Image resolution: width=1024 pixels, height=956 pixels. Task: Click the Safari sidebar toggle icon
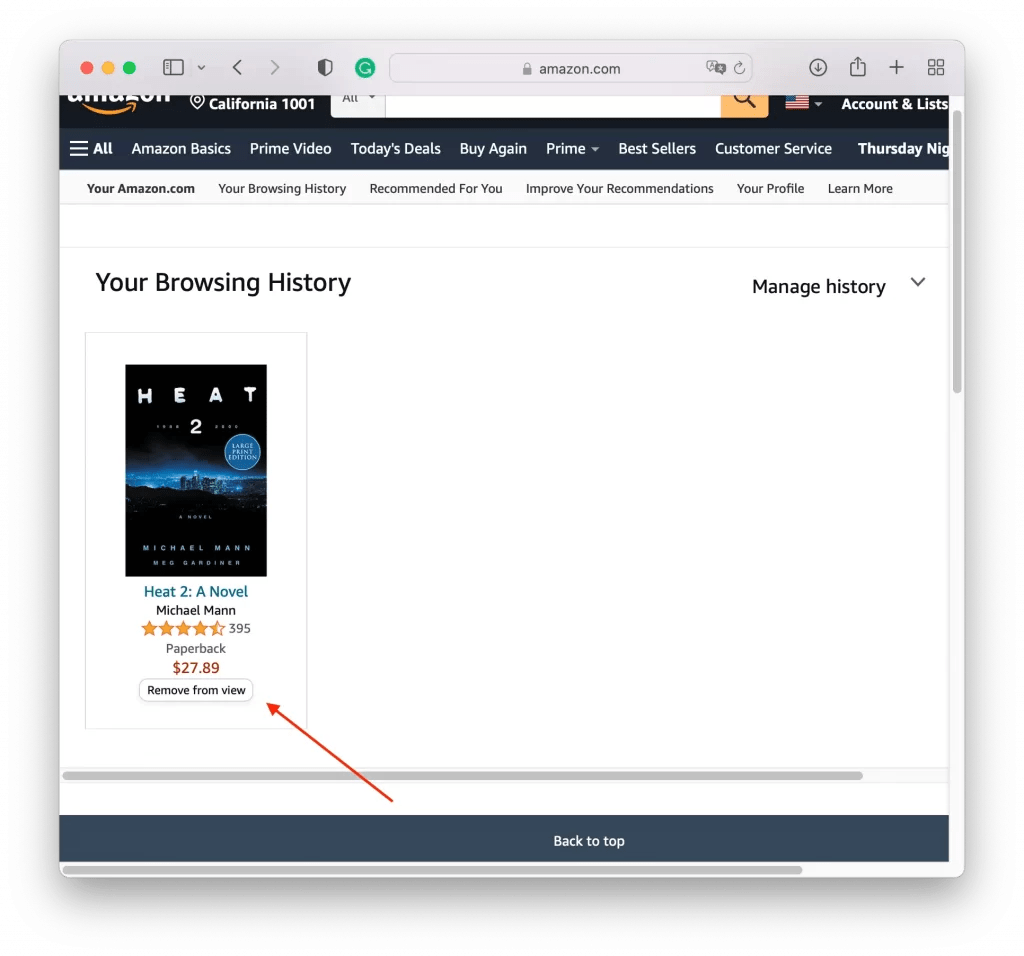point(173,67)
